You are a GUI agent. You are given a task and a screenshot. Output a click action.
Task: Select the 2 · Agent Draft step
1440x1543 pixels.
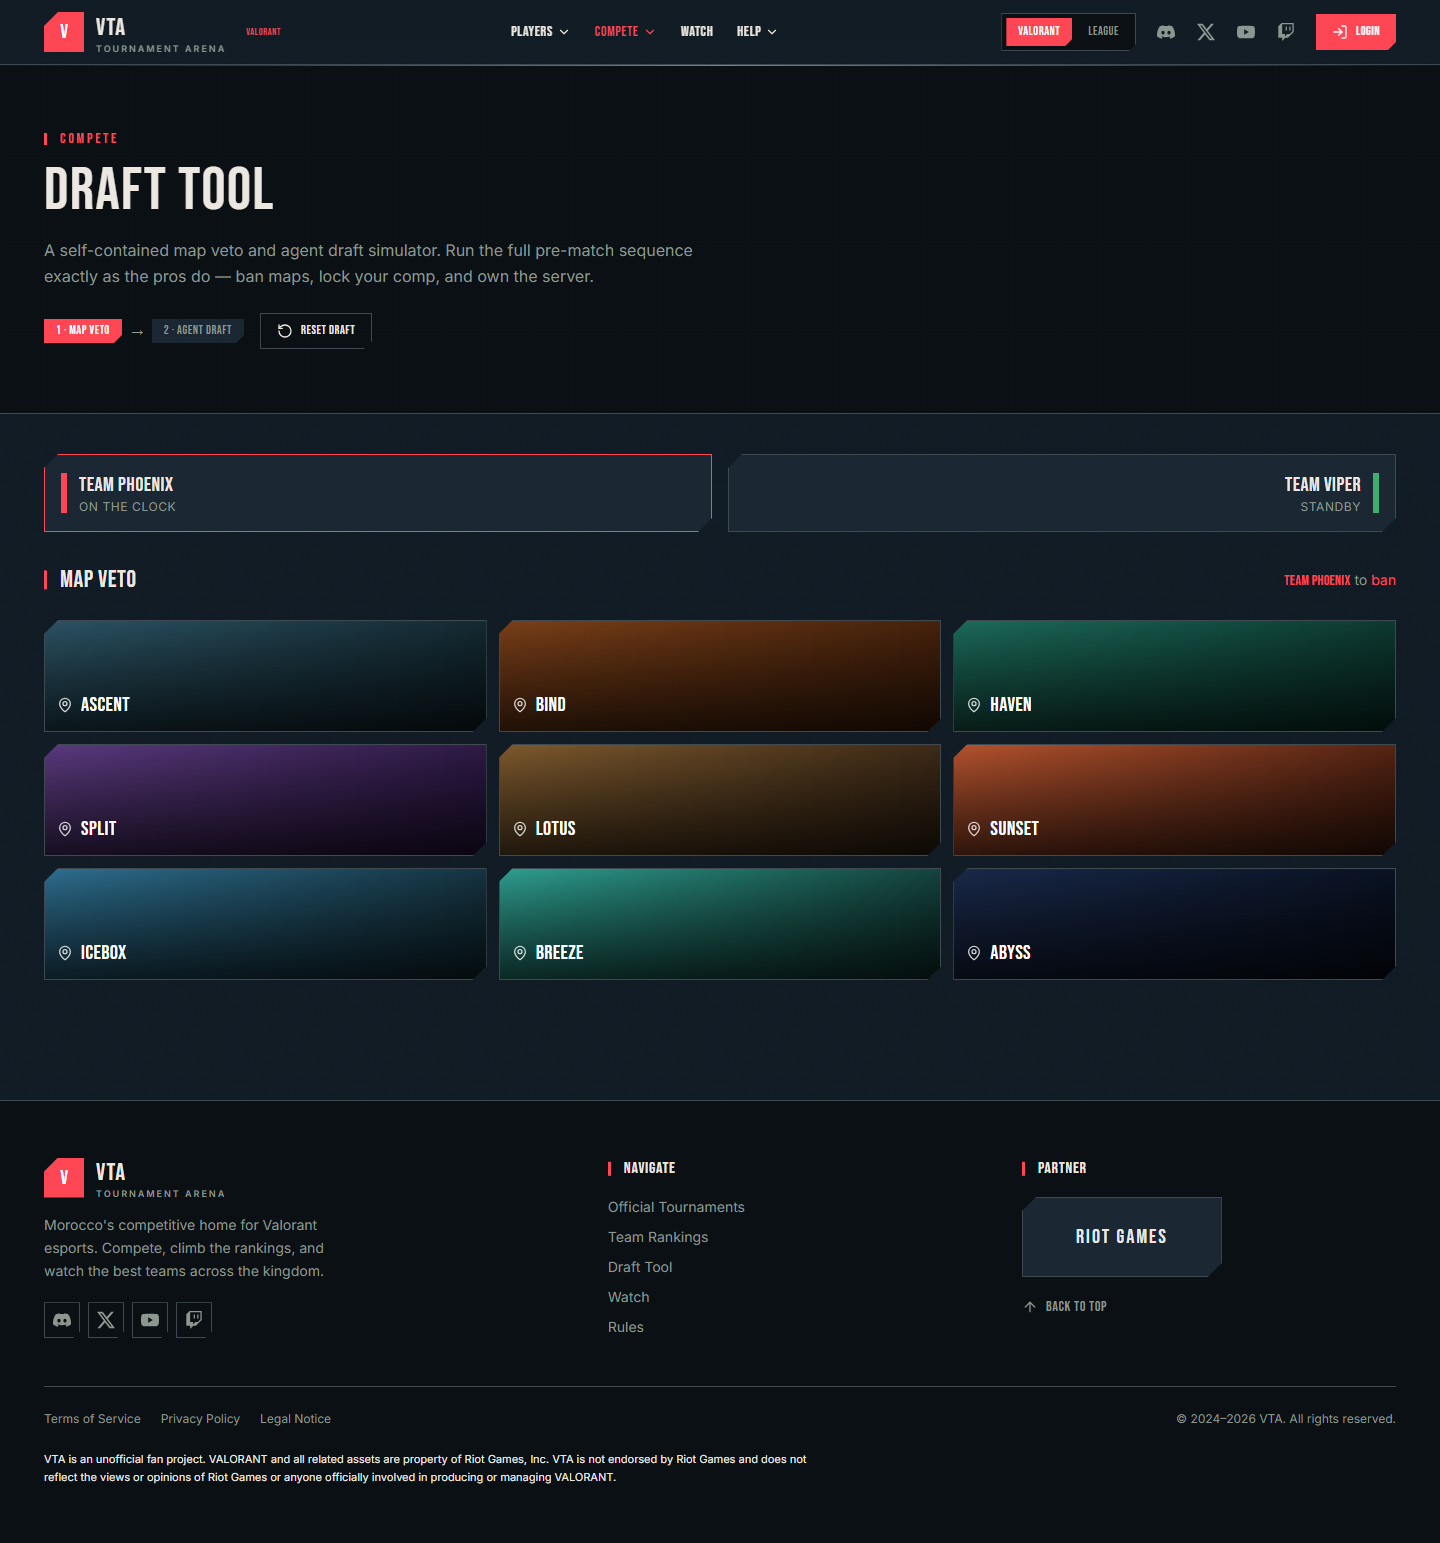pos(198,330)
